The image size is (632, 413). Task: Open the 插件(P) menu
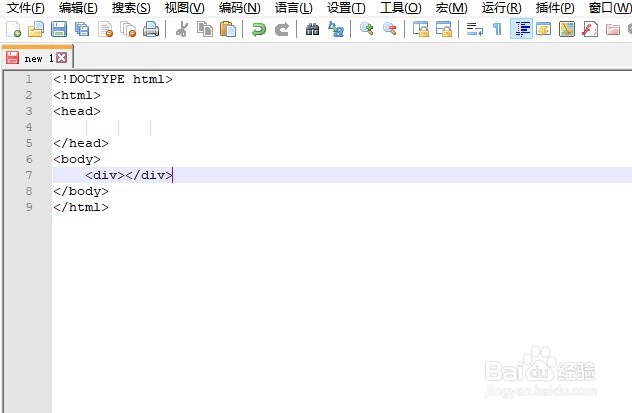pos(555,8)
